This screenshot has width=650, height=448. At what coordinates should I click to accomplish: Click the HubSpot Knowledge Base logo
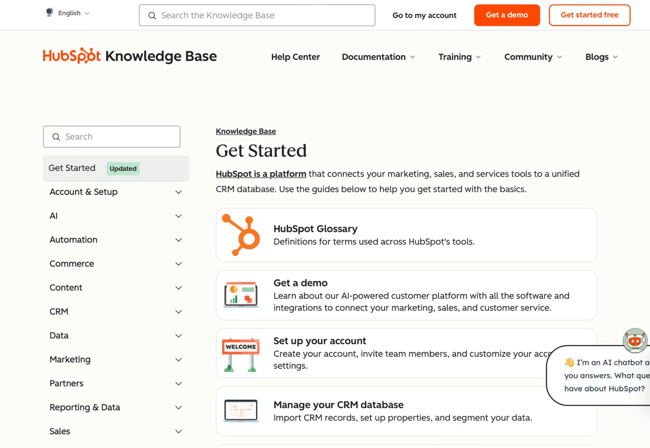click(130, 56)
